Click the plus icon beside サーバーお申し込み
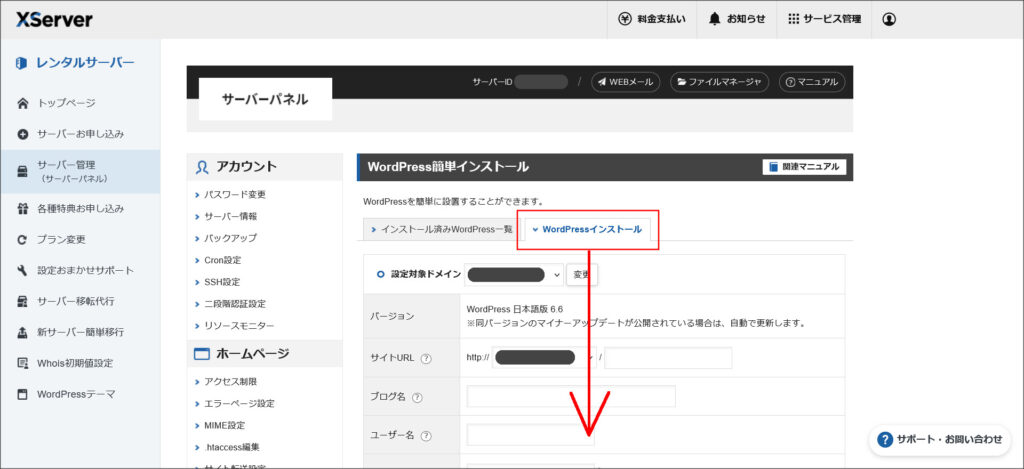1024x469 pixels. [x=23, y=134]
